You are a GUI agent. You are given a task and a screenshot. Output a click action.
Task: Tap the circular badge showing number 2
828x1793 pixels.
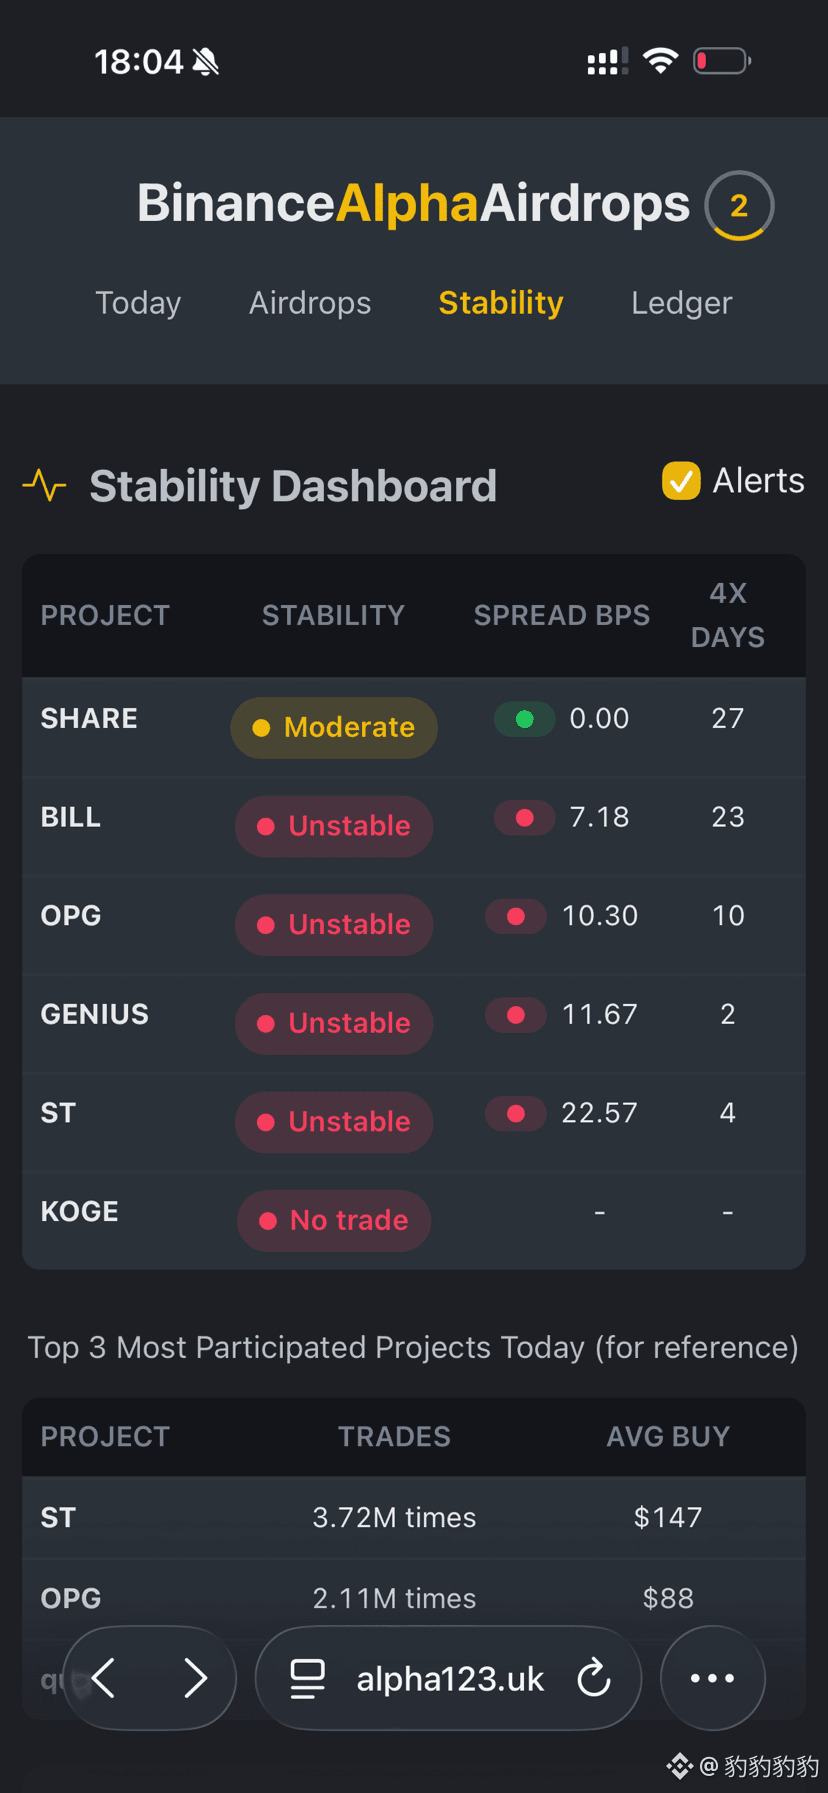pos(739,206)
